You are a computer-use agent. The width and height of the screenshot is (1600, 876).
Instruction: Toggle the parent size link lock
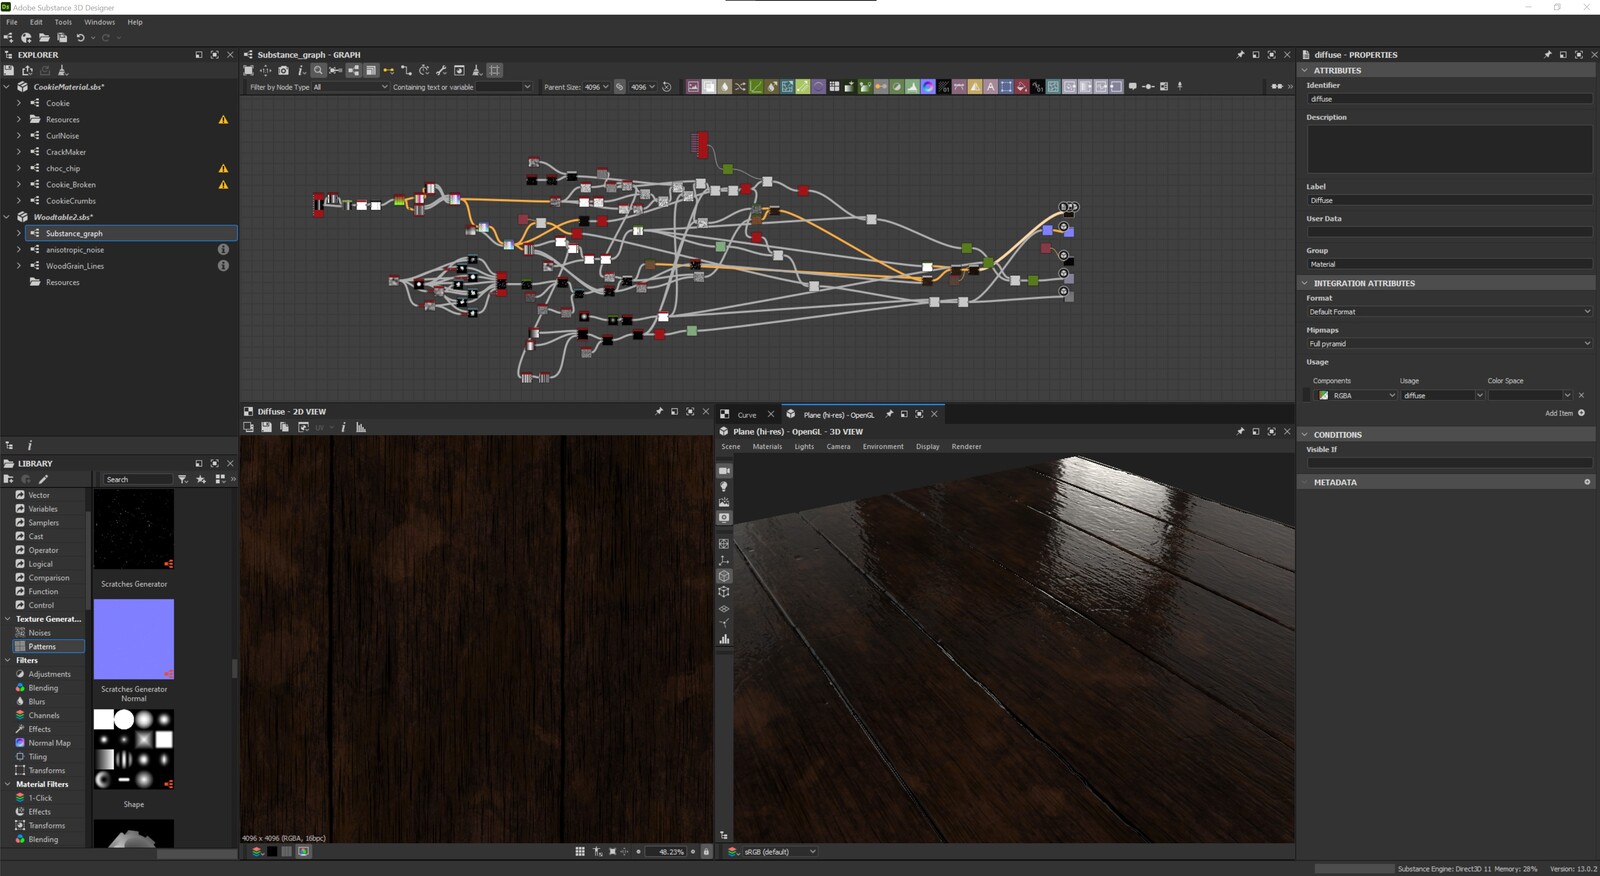(619, 87)
